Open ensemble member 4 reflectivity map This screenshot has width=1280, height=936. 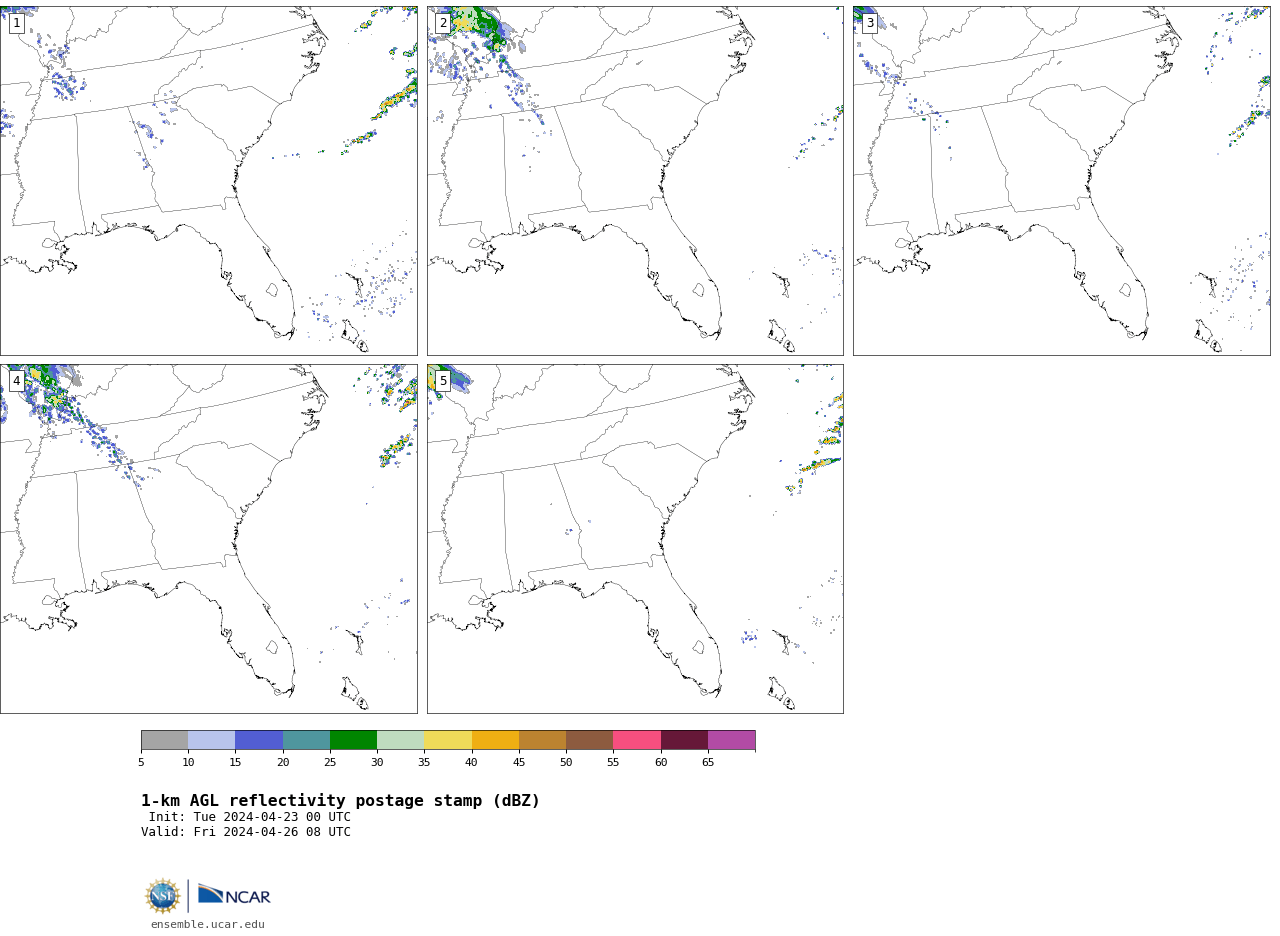click(208, 539)
